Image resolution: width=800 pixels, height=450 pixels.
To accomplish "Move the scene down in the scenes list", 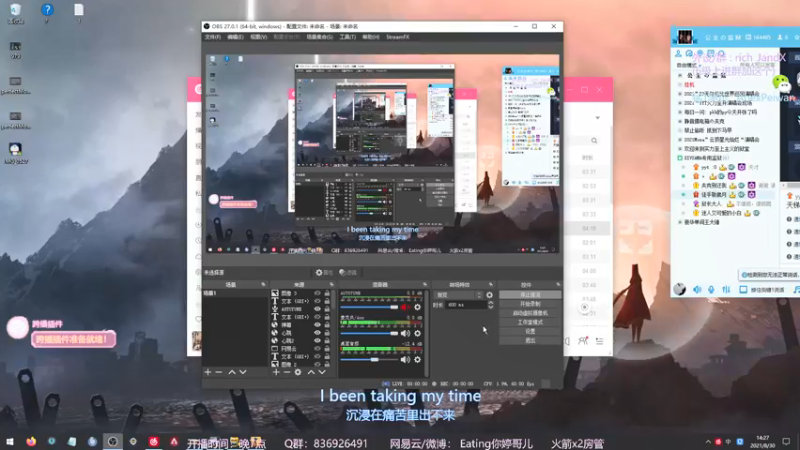I will tap(243, 372).
